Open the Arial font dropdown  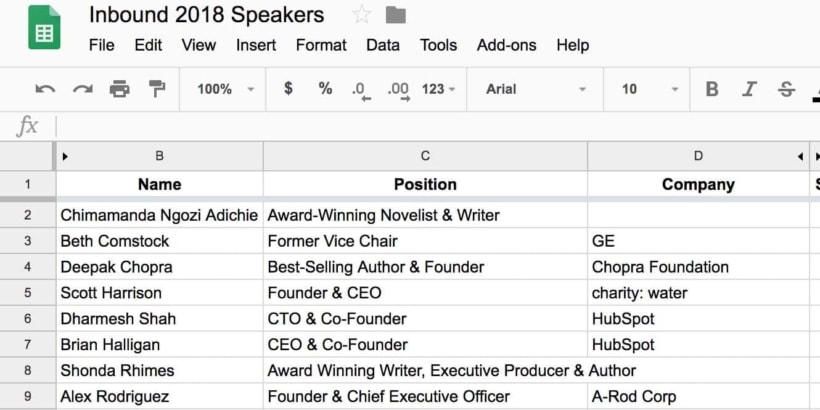[x=535, y=89]
